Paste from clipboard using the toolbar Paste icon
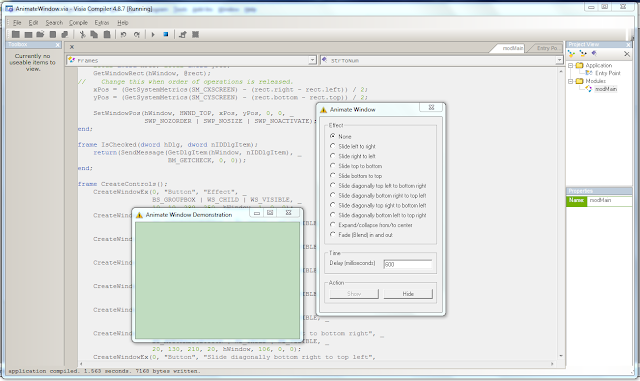The image size is (640, 381). pos(107,35)
